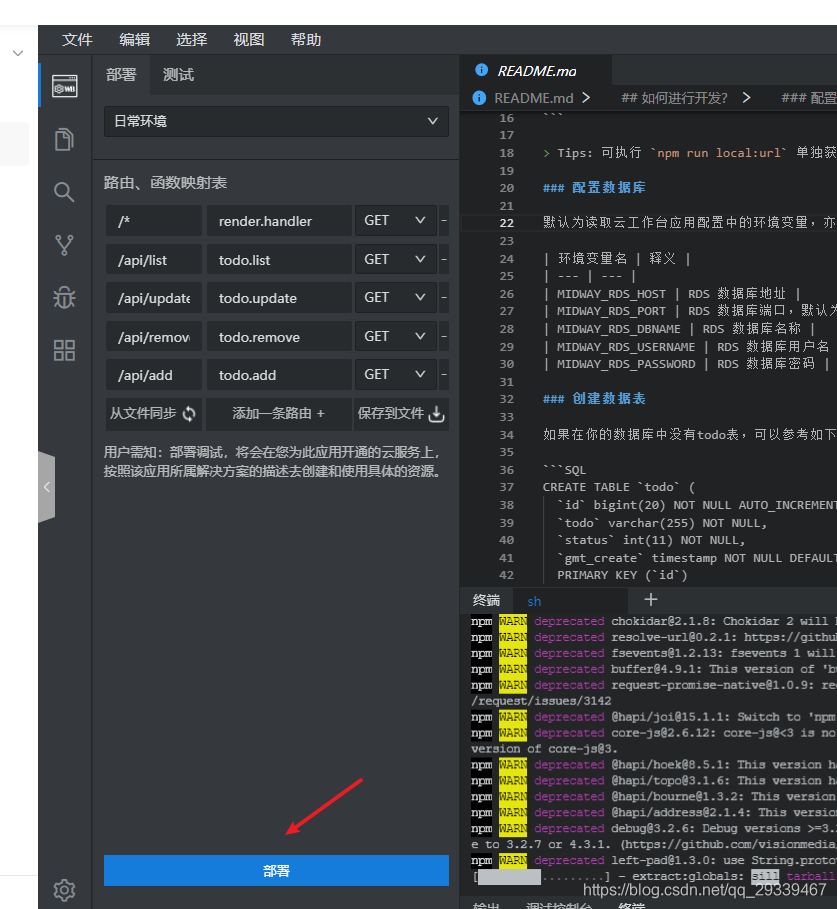Click info icon in README.md breadcrumb

pyautogui.click(x=479, y=97)
